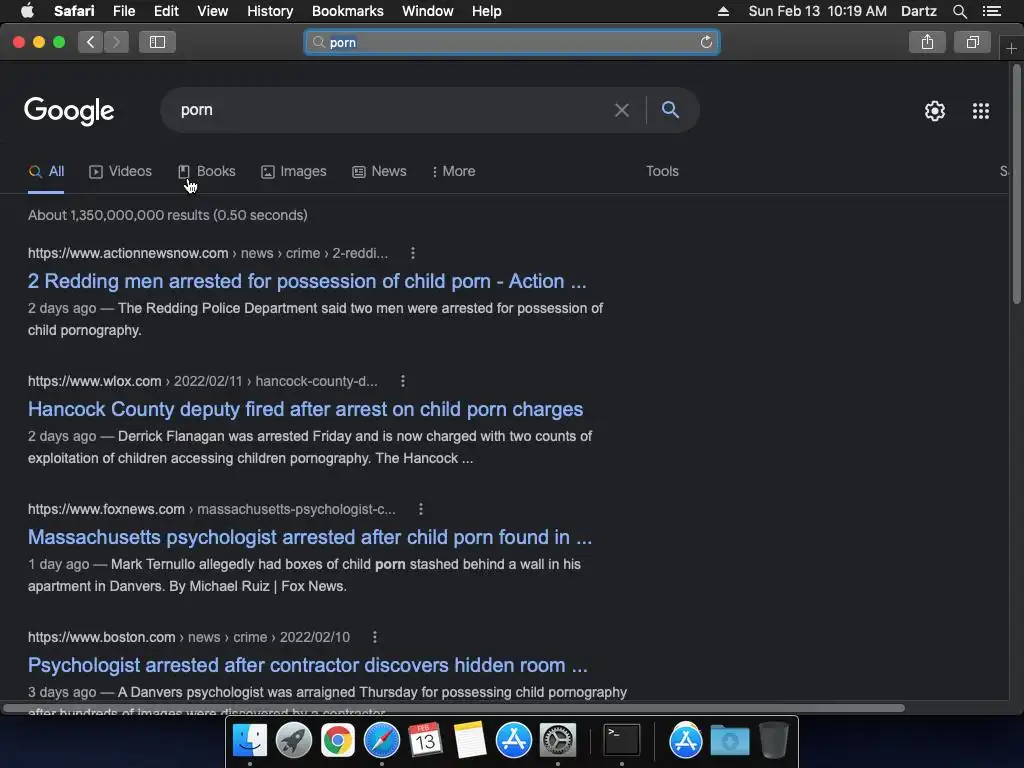
Task: Open the Bookmarks menu
Action: [347, 11]
